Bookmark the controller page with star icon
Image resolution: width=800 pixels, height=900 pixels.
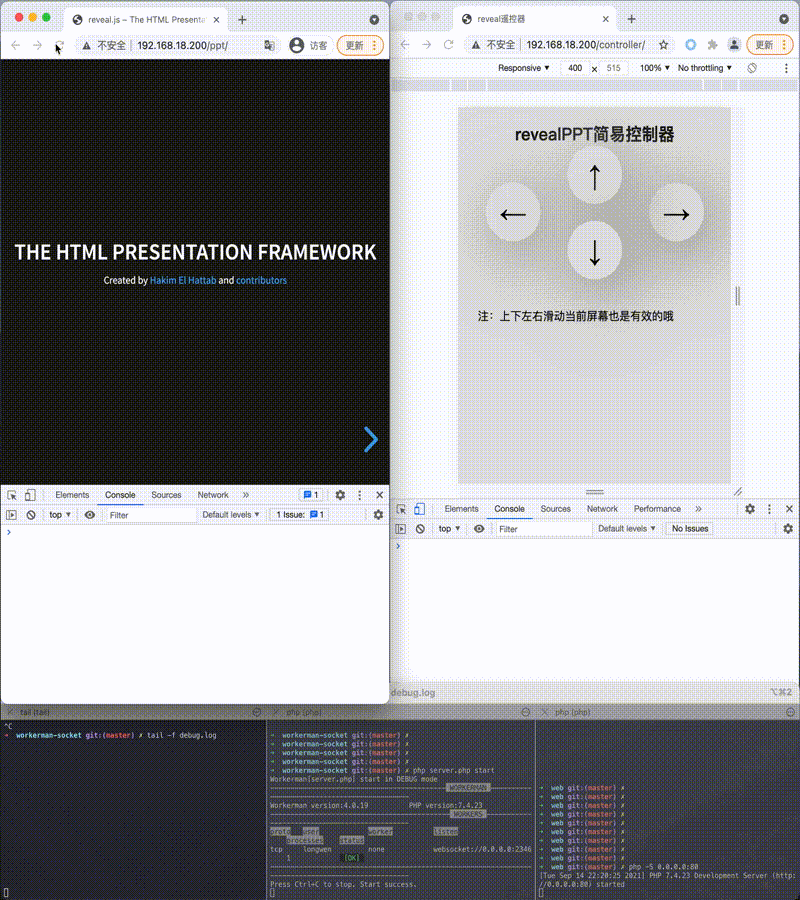[663, 45]
